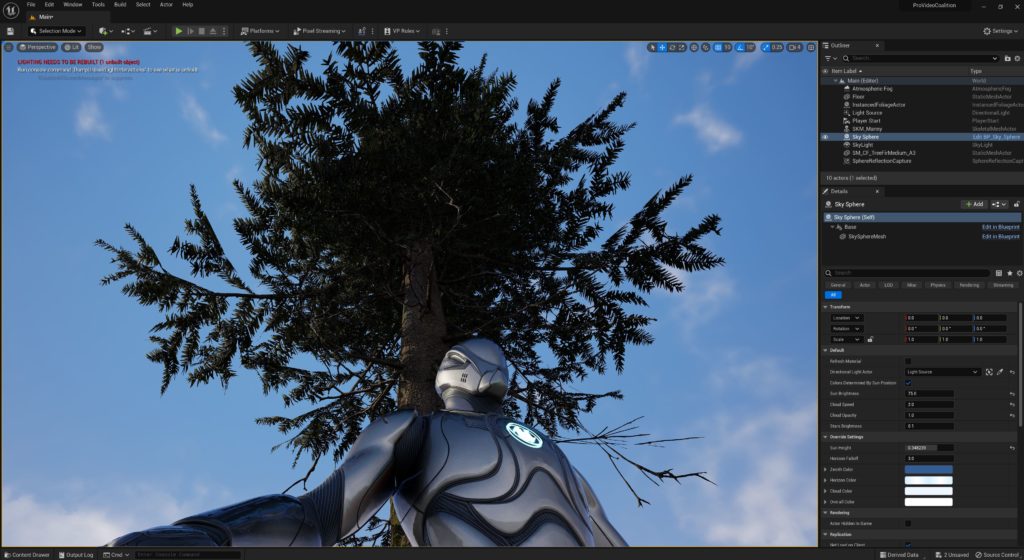Select the Translate gizmo tool
The image size is (1024, 560).
point(662,48)
